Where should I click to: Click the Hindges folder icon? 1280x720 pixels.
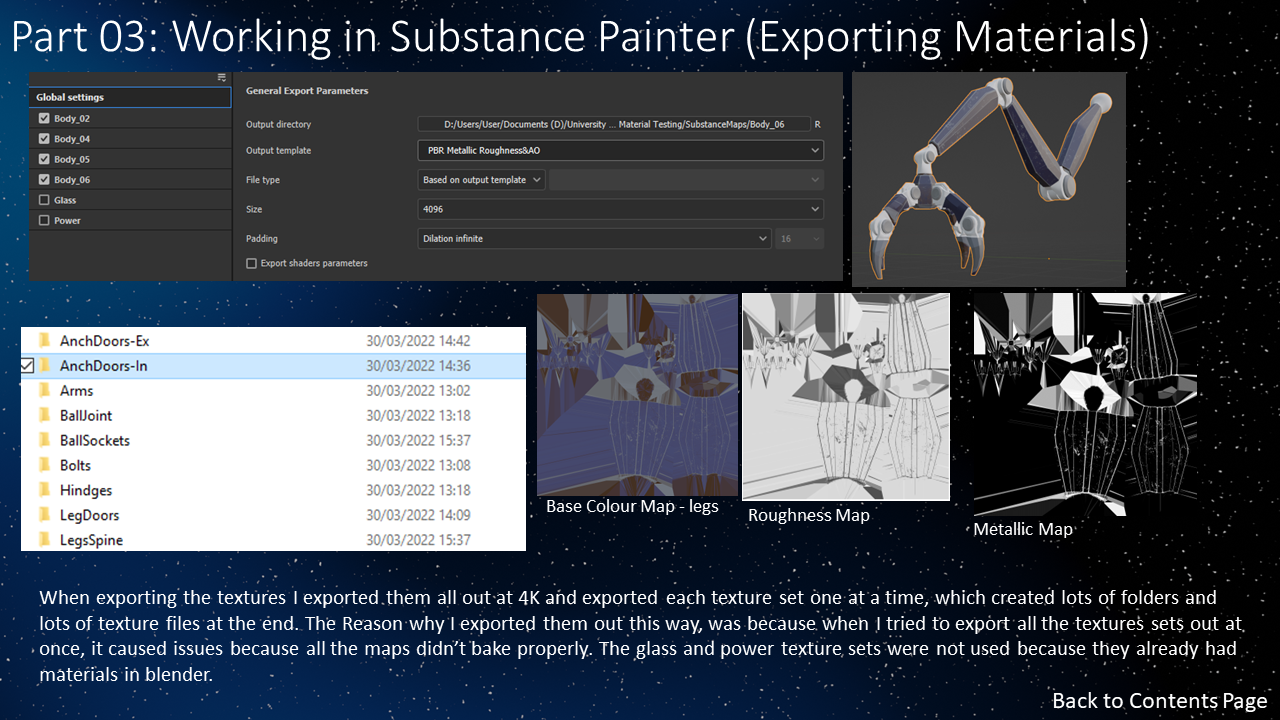tap(44, 490)
